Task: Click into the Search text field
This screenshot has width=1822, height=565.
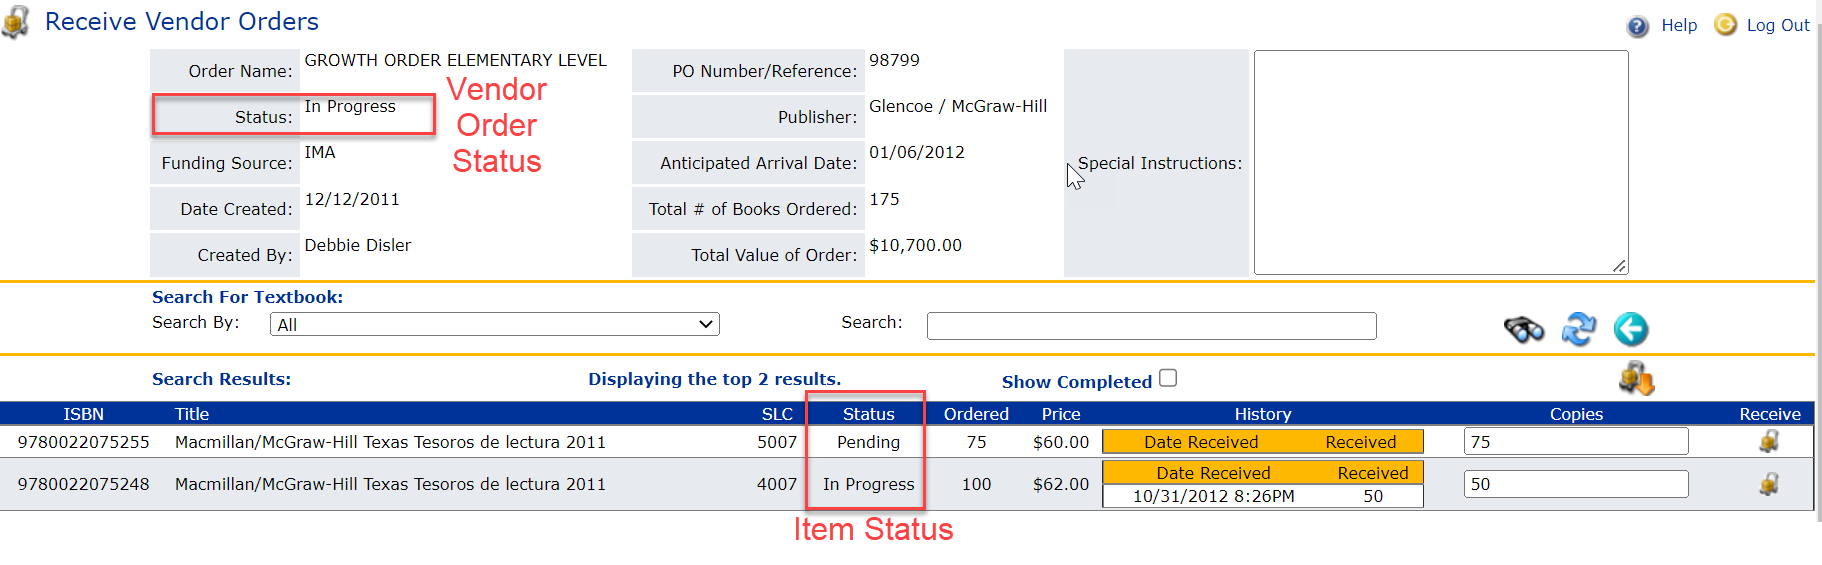Action: [1152, 326]
